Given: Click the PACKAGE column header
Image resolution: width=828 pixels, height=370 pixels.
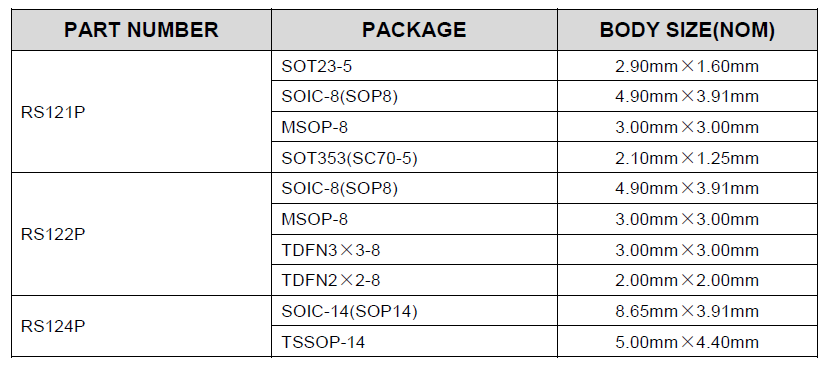Looking at the screenshot, I should tap(414, 30).
